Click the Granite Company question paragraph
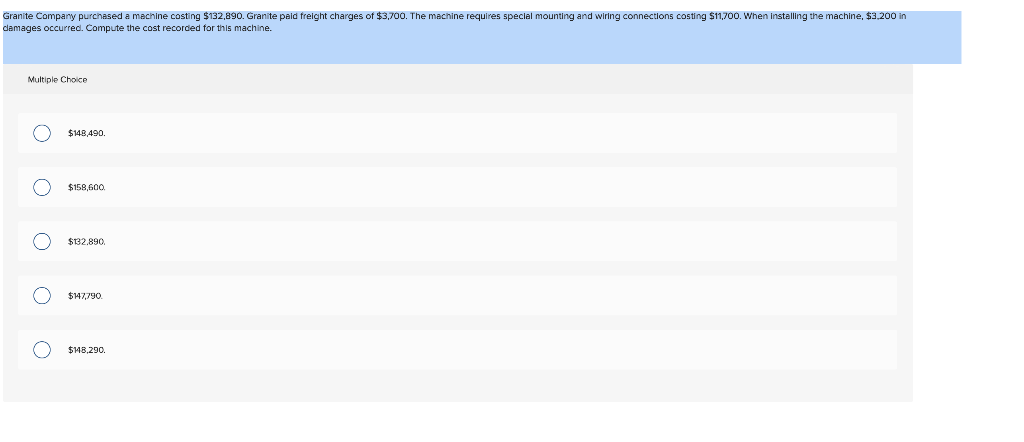The width and height of the screenshot is (1024, 442). point(455,22)
